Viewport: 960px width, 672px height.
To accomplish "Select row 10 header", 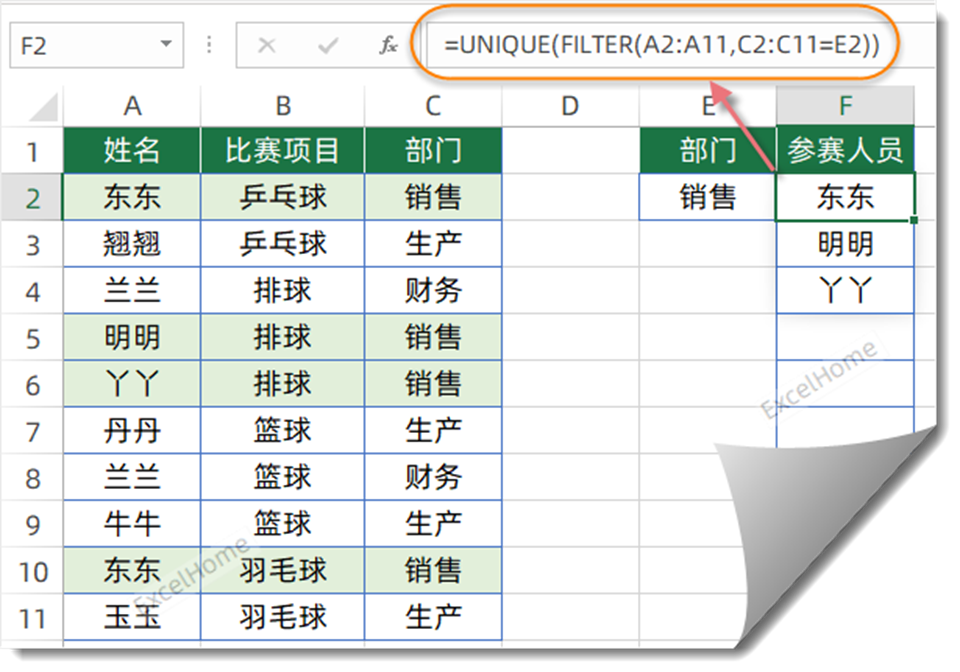I will click(33, 571).
